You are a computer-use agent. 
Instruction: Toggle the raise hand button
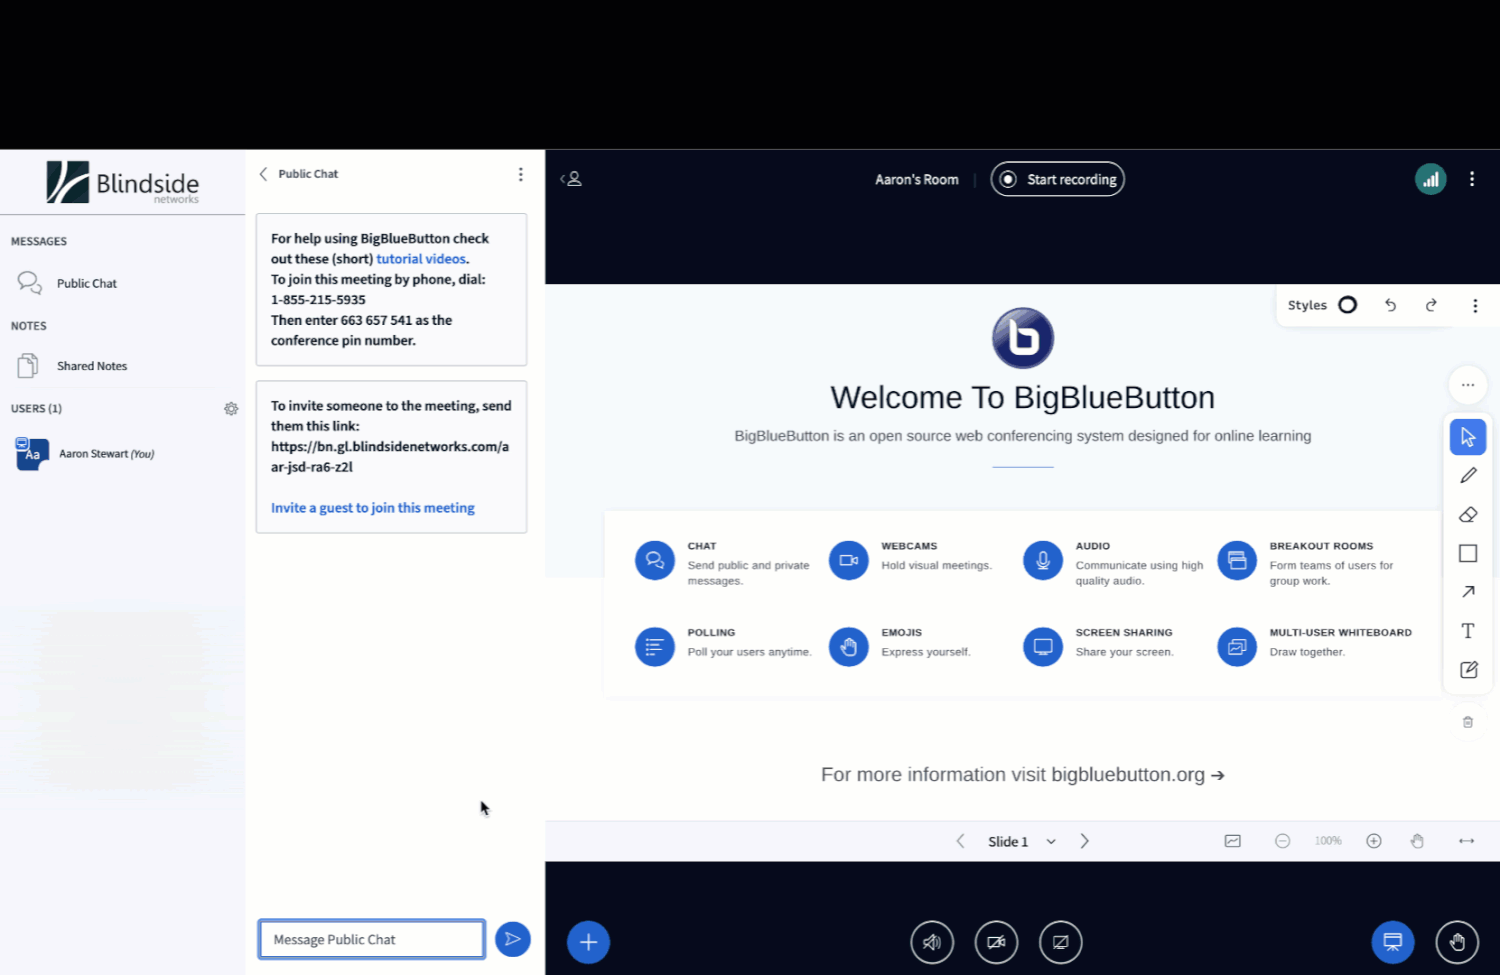click(1457, 942)
